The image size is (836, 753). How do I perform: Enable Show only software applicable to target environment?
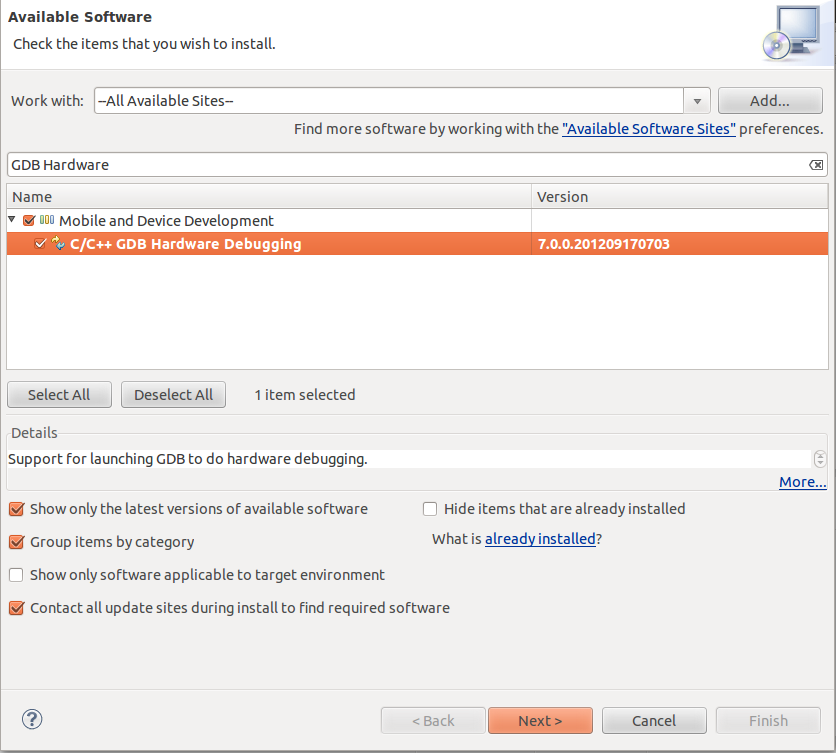point(16,575)
